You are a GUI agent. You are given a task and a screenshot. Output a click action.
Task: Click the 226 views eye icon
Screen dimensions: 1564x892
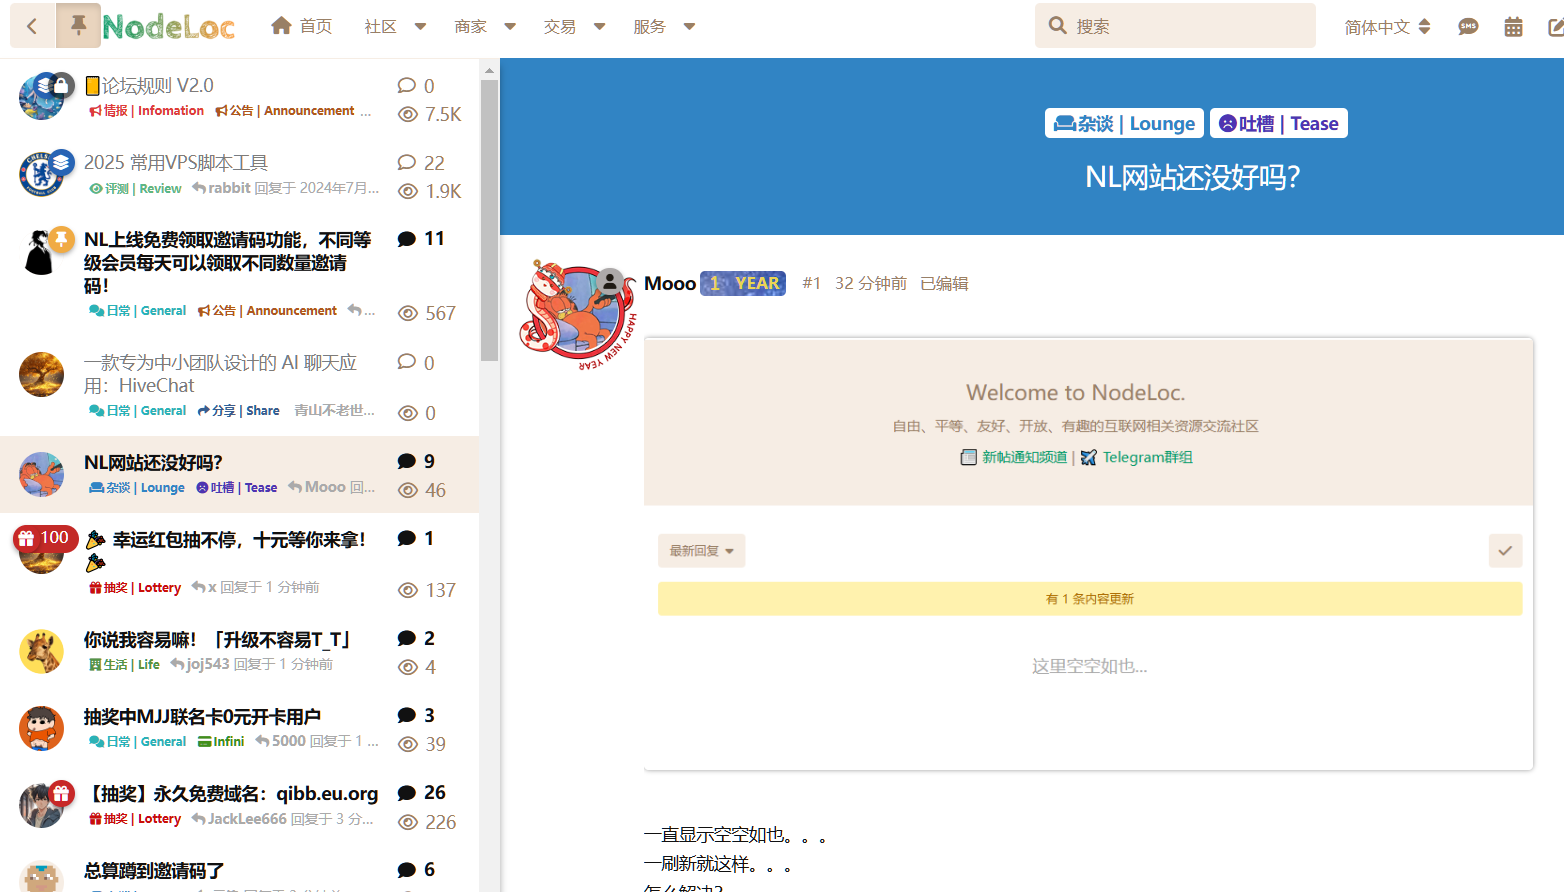coord(408,823)
